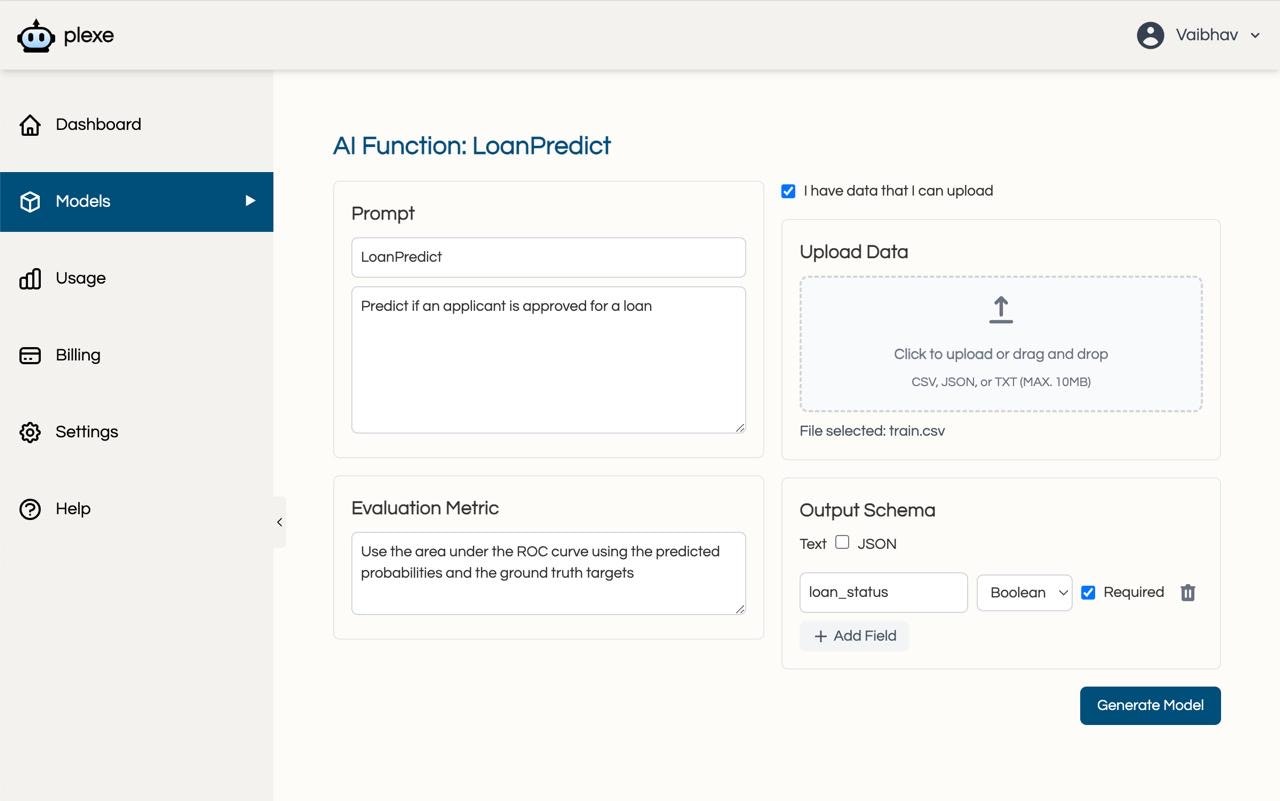Viewport: 1280px width, 801px height.
Task: Click the upload arrow icon
Action: coord(1001,310)
